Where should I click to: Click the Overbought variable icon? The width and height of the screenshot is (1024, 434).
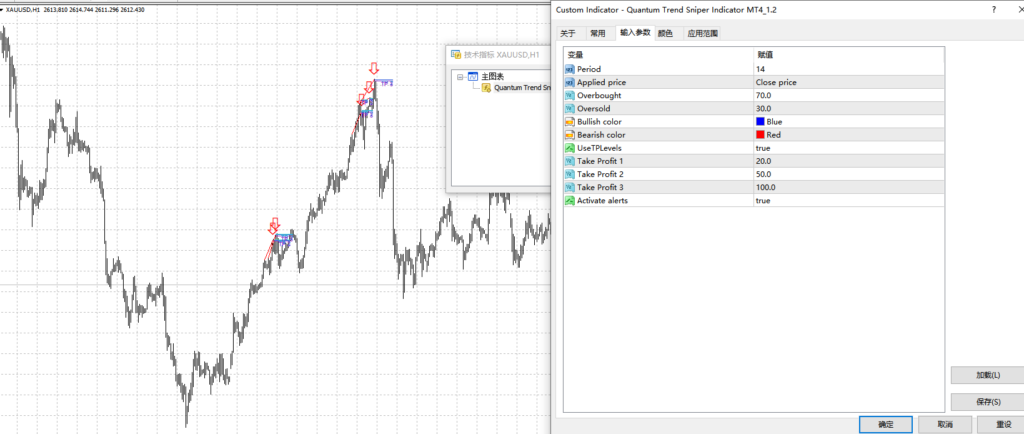point(570,95)
